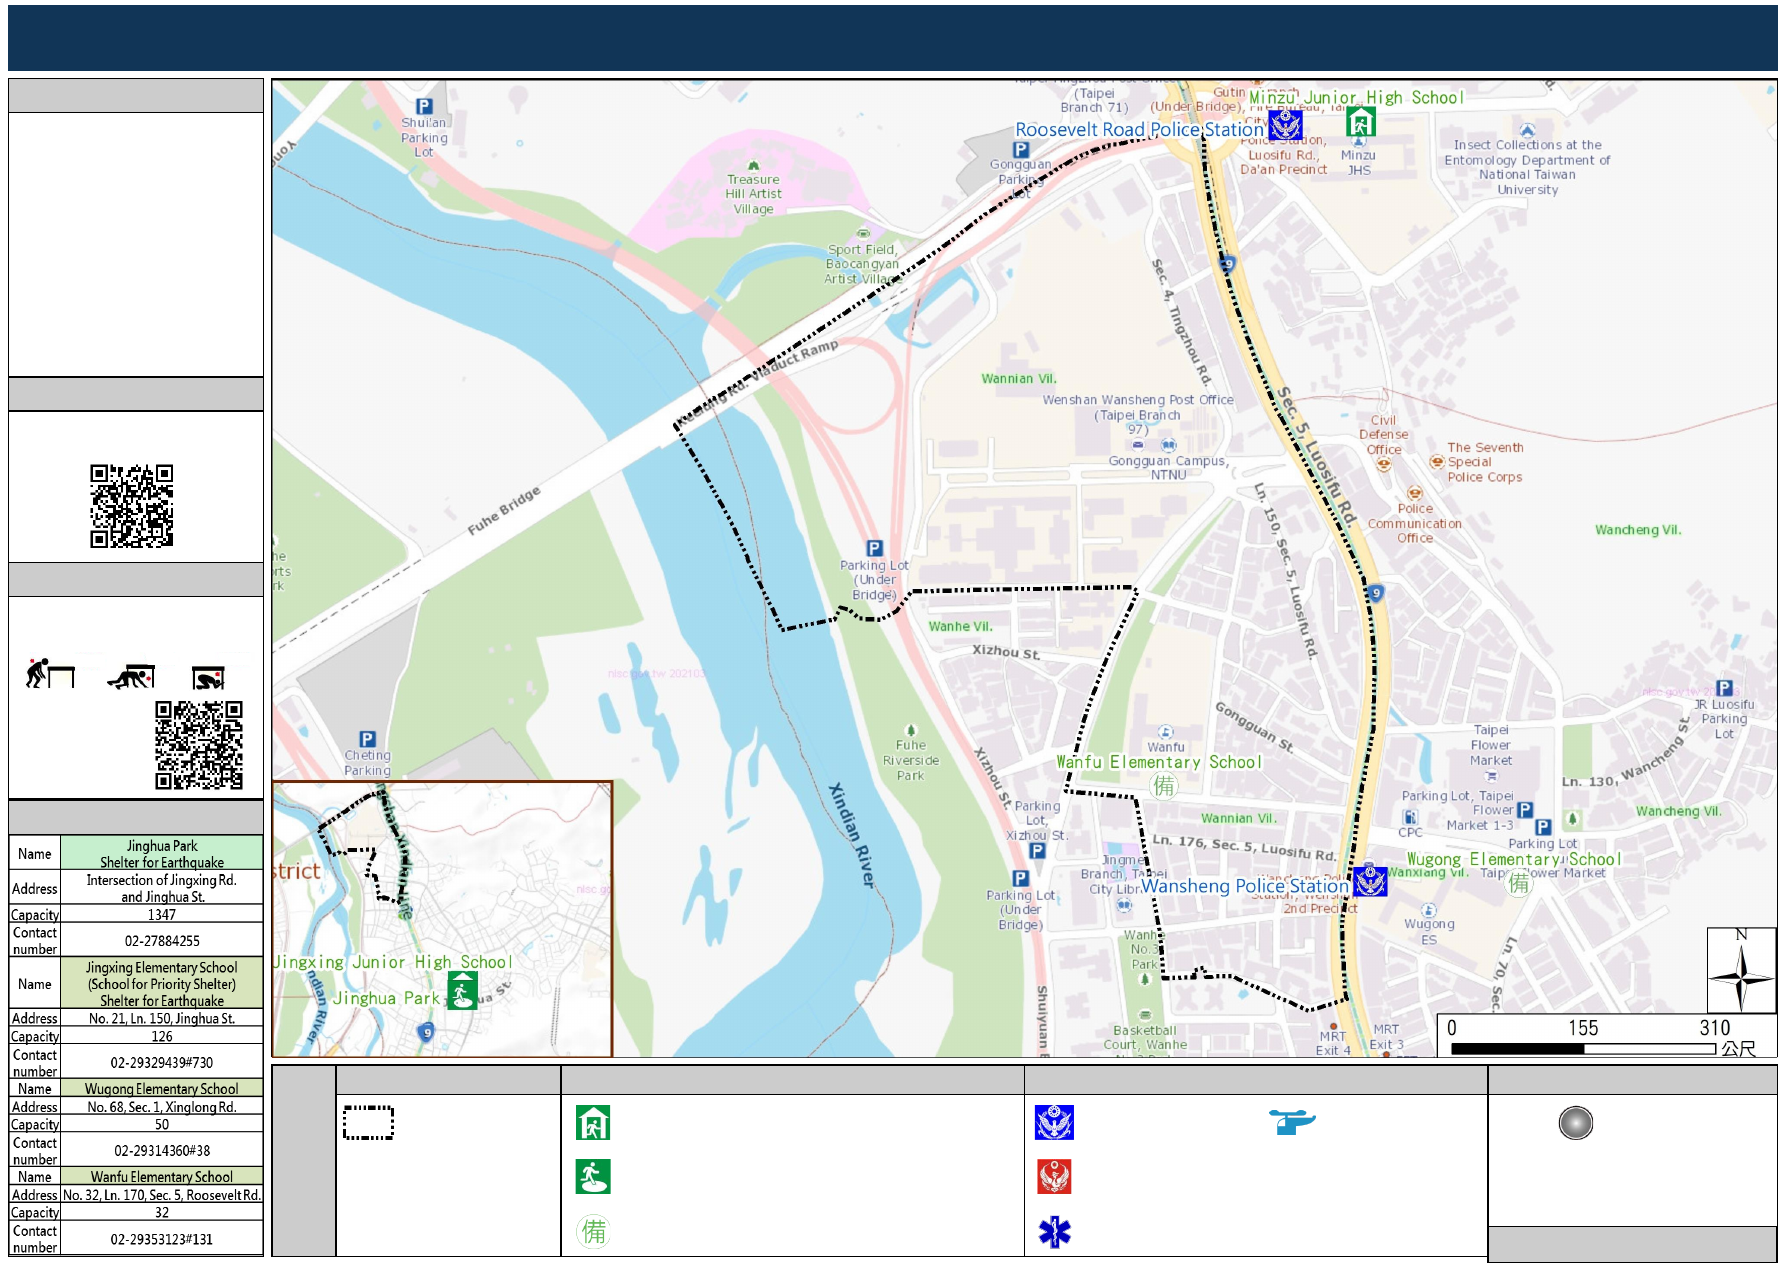Click the 'Wanhe Vil.' map label

[960, 626]
